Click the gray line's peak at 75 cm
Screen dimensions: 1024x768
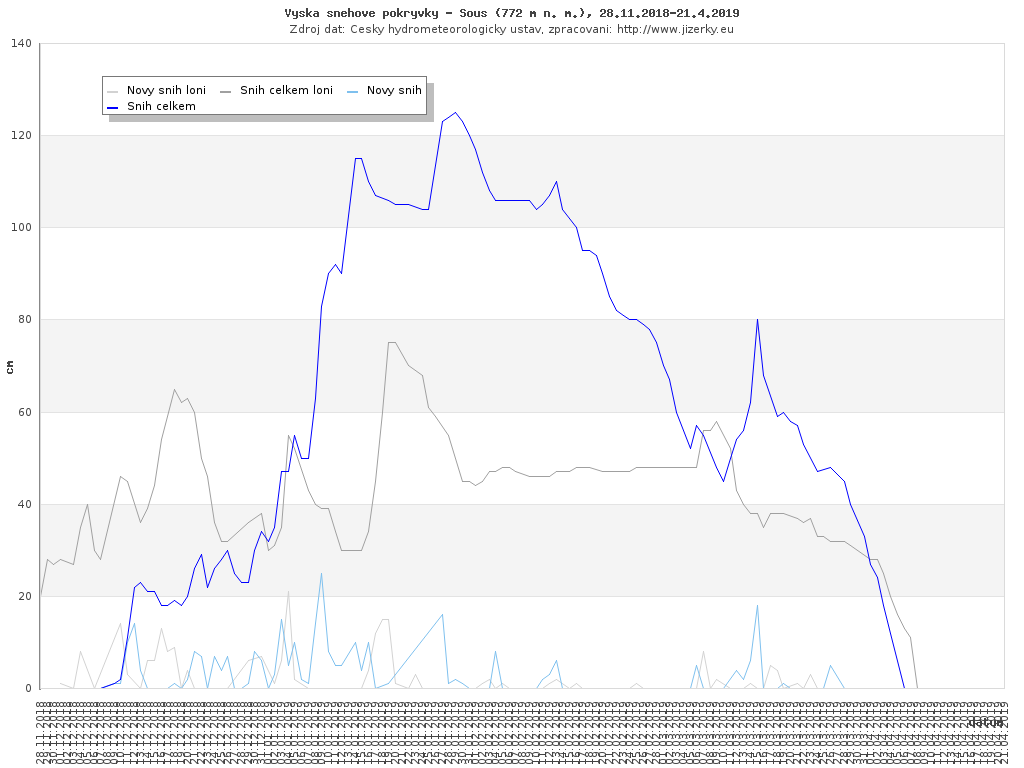click(391, 342)
